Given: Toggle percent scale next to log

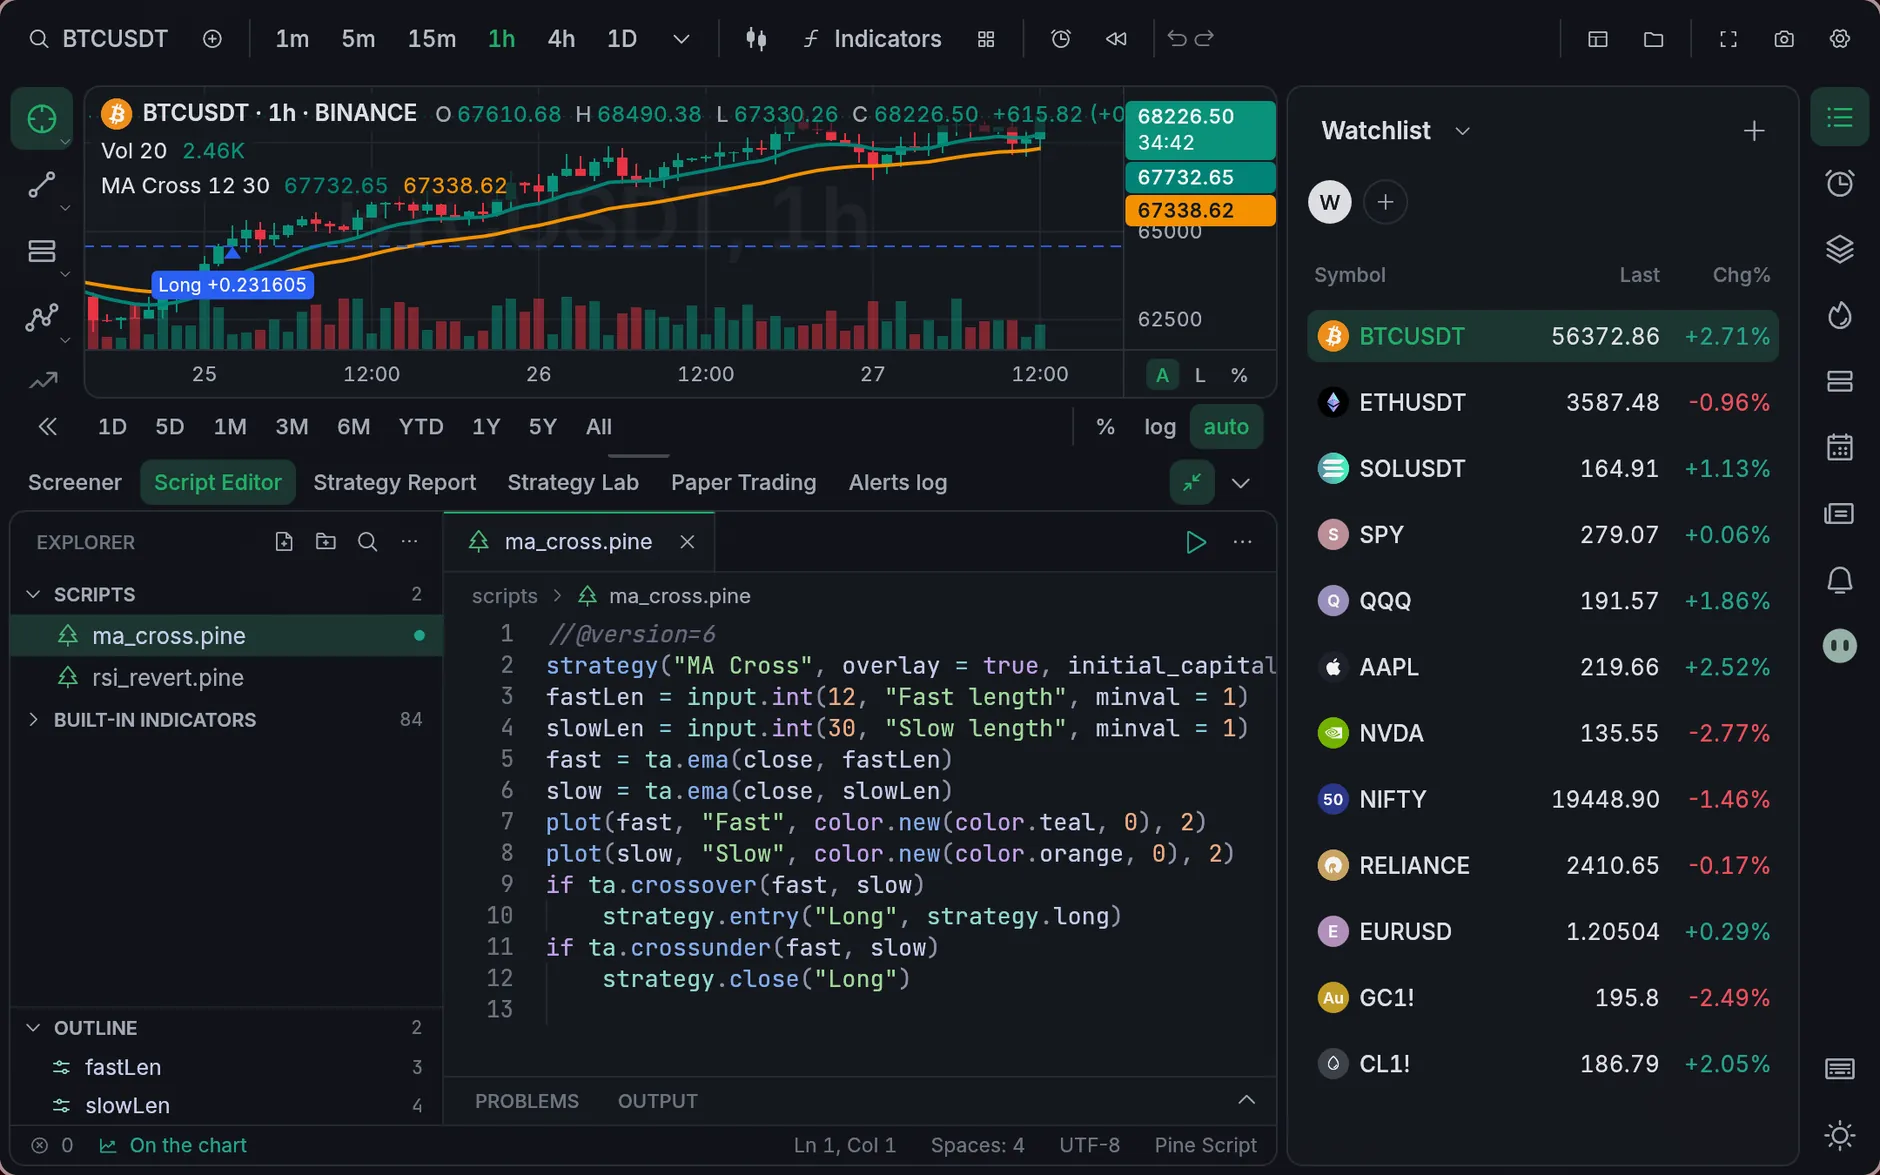Looking at the screenshot, I should pyautogui.click(x=1105, y=427).
